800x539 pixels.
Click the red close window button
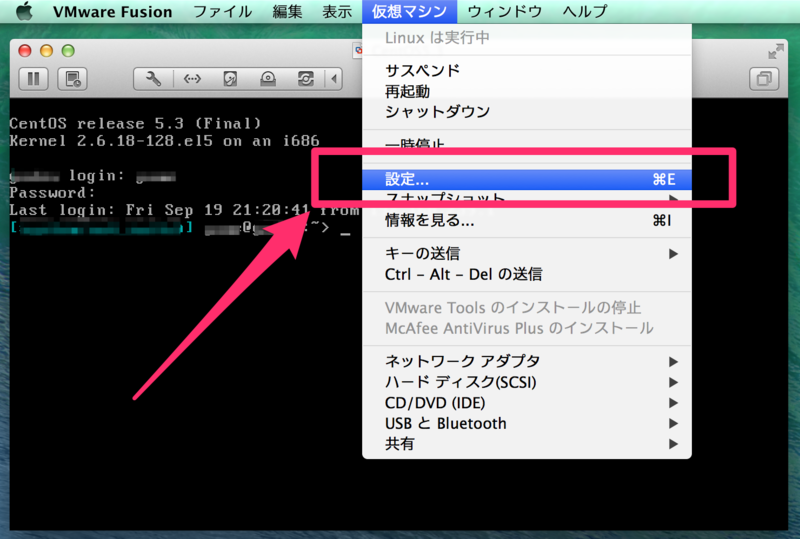(x=24, y=51)
